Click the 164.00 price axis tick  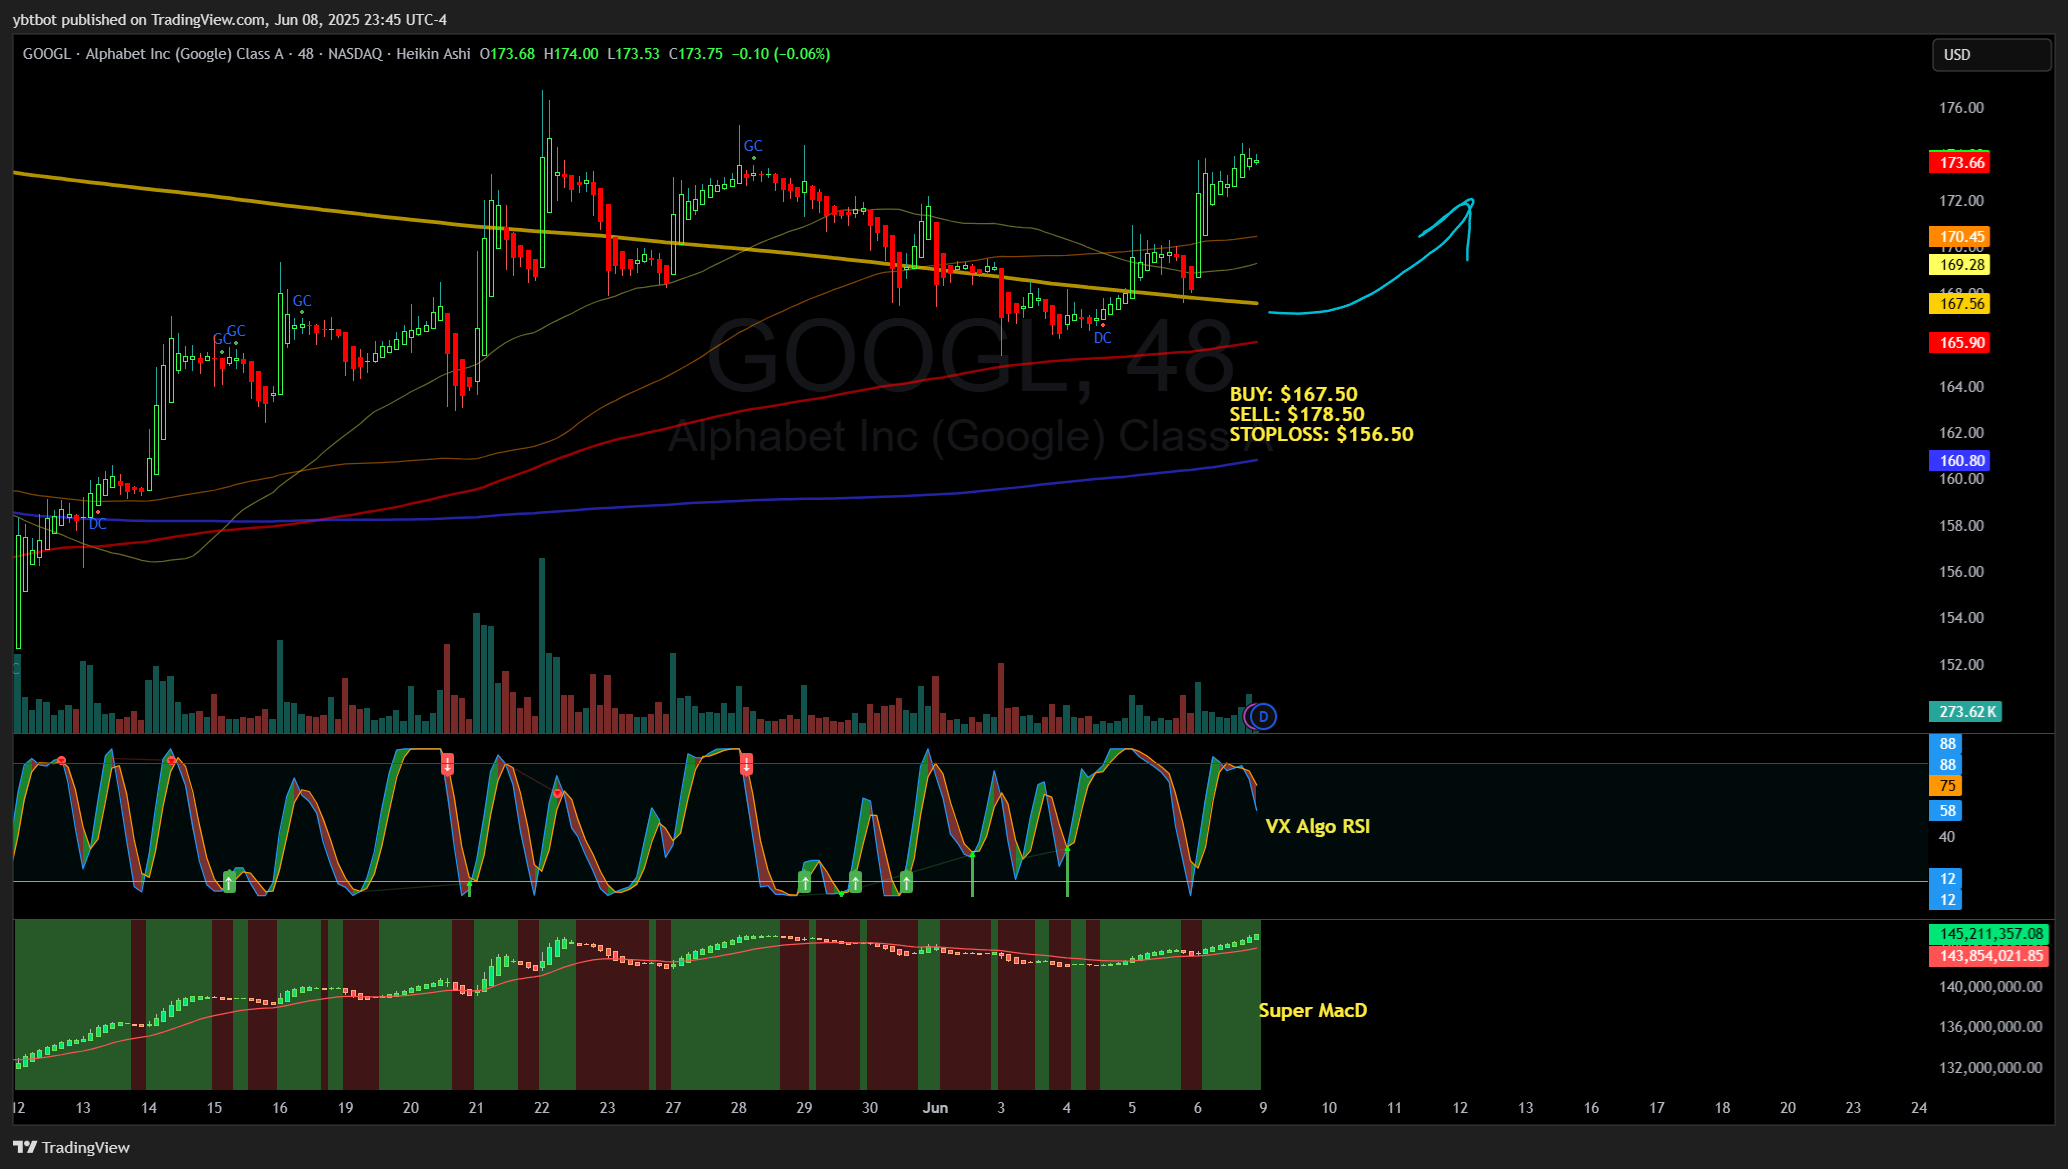pos(1961,387)
